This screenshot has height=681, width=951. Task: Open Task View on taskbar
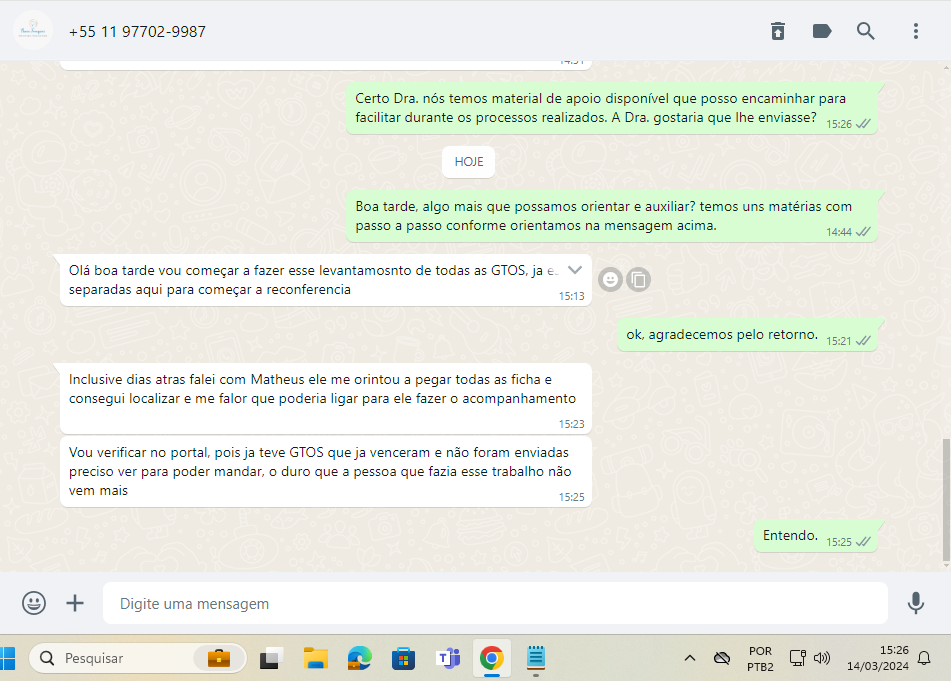tap(272, 659)
